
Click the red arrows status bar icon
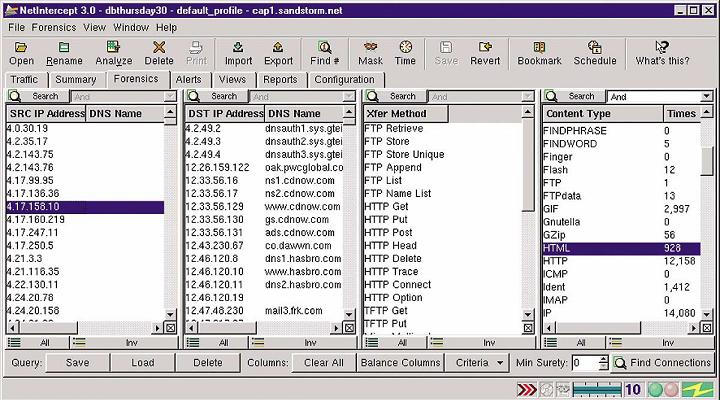tap(526, 390)
